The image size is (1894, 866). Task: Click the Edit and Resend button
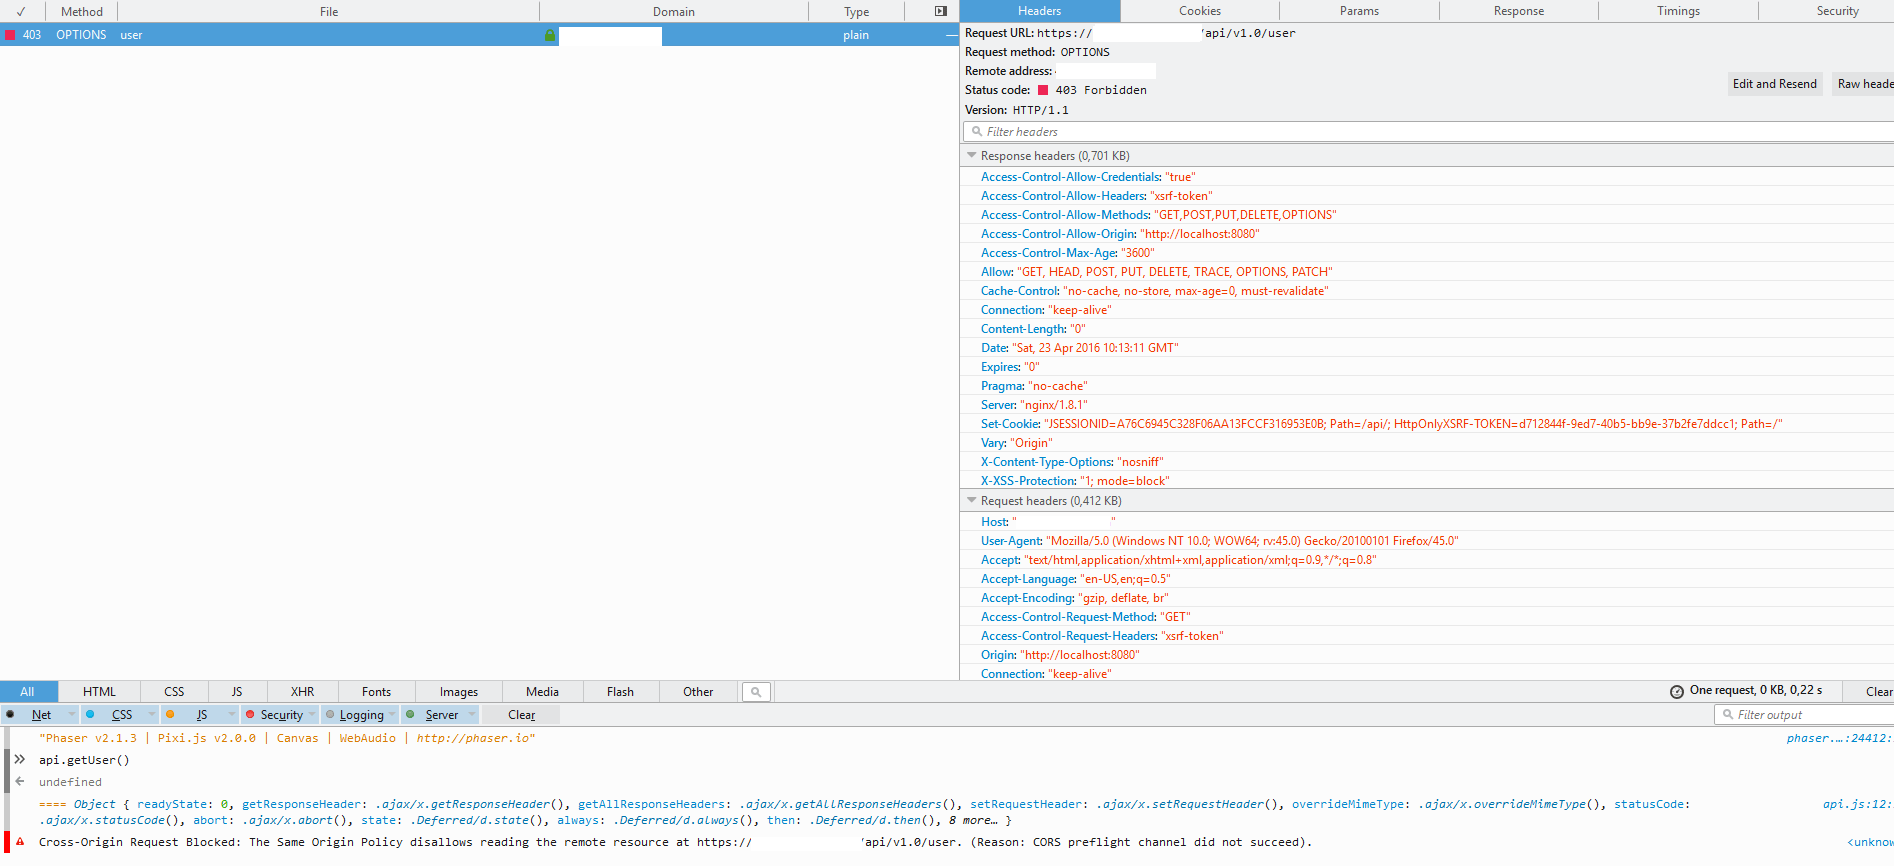(x=1775, y=84)
